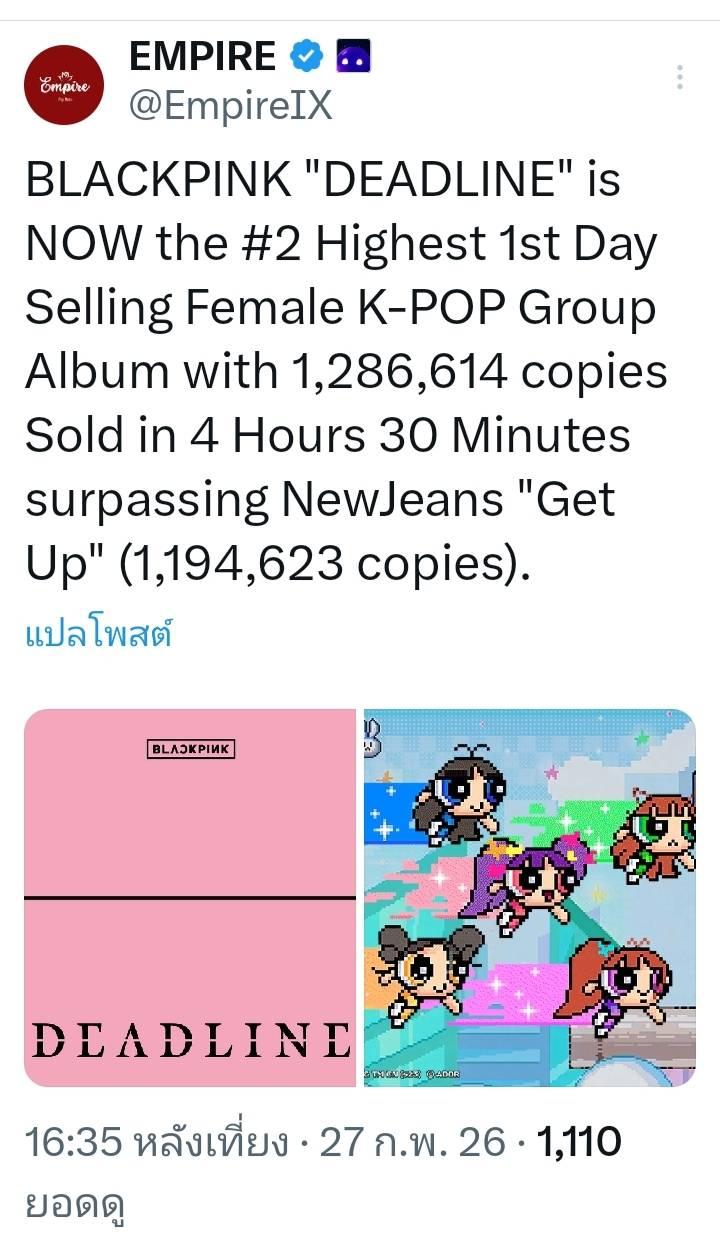Click the post date 27 ก.พ. 26
The width and height of the screenshot is (720, 1246).
[x=412, y=1142]
